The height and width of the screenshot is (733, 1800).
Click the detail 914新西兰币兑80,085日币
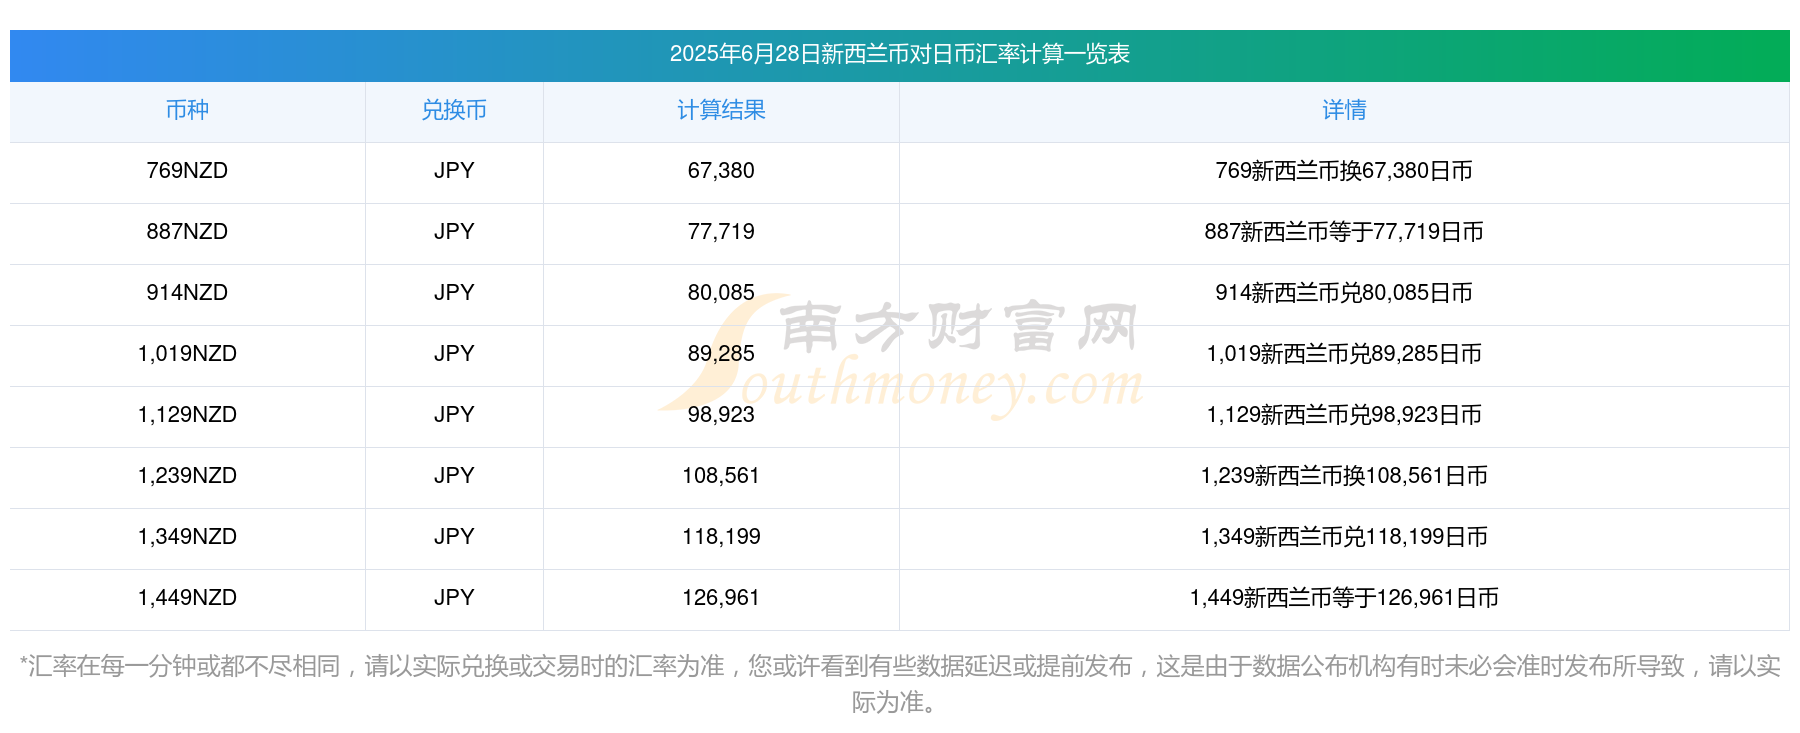click(x=1344, y=293)
